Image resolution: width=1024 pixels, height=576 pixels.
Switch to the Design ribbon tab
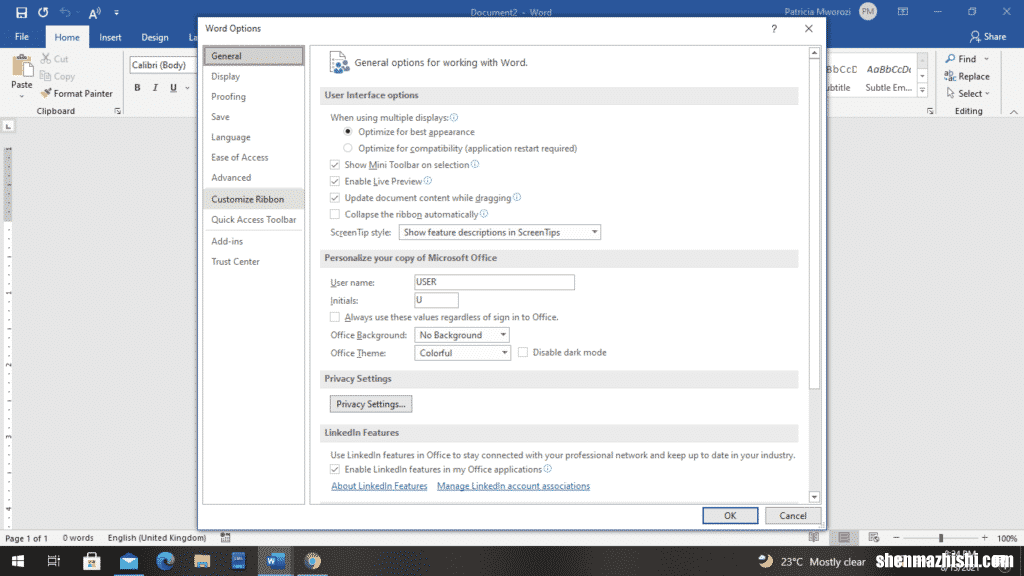155,37
